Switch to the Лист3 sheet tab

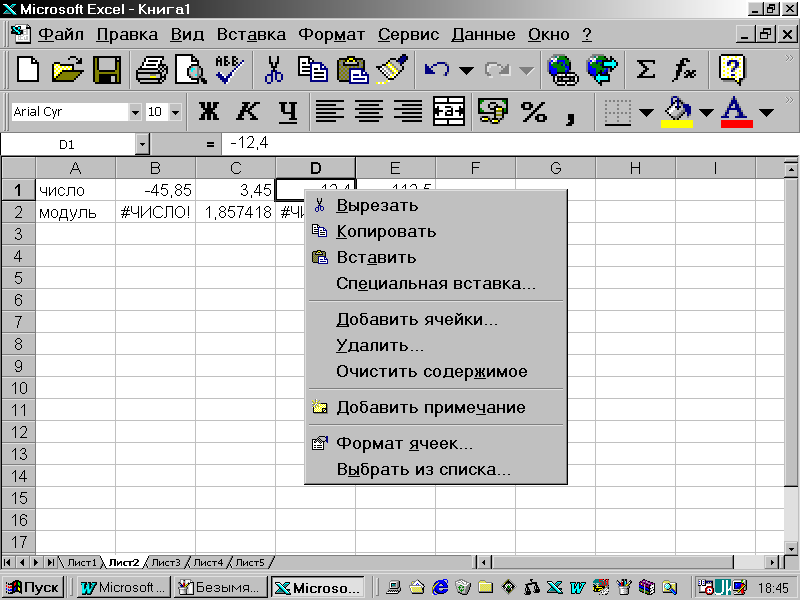[x=166, y=562]
